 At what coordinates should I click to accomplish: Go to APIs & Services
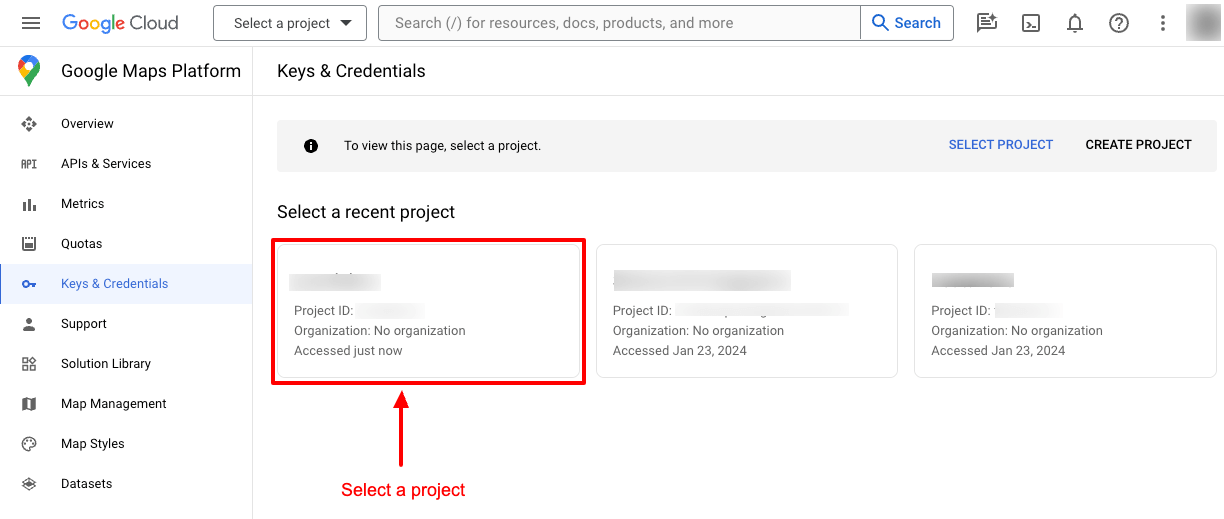click(105, 164)
